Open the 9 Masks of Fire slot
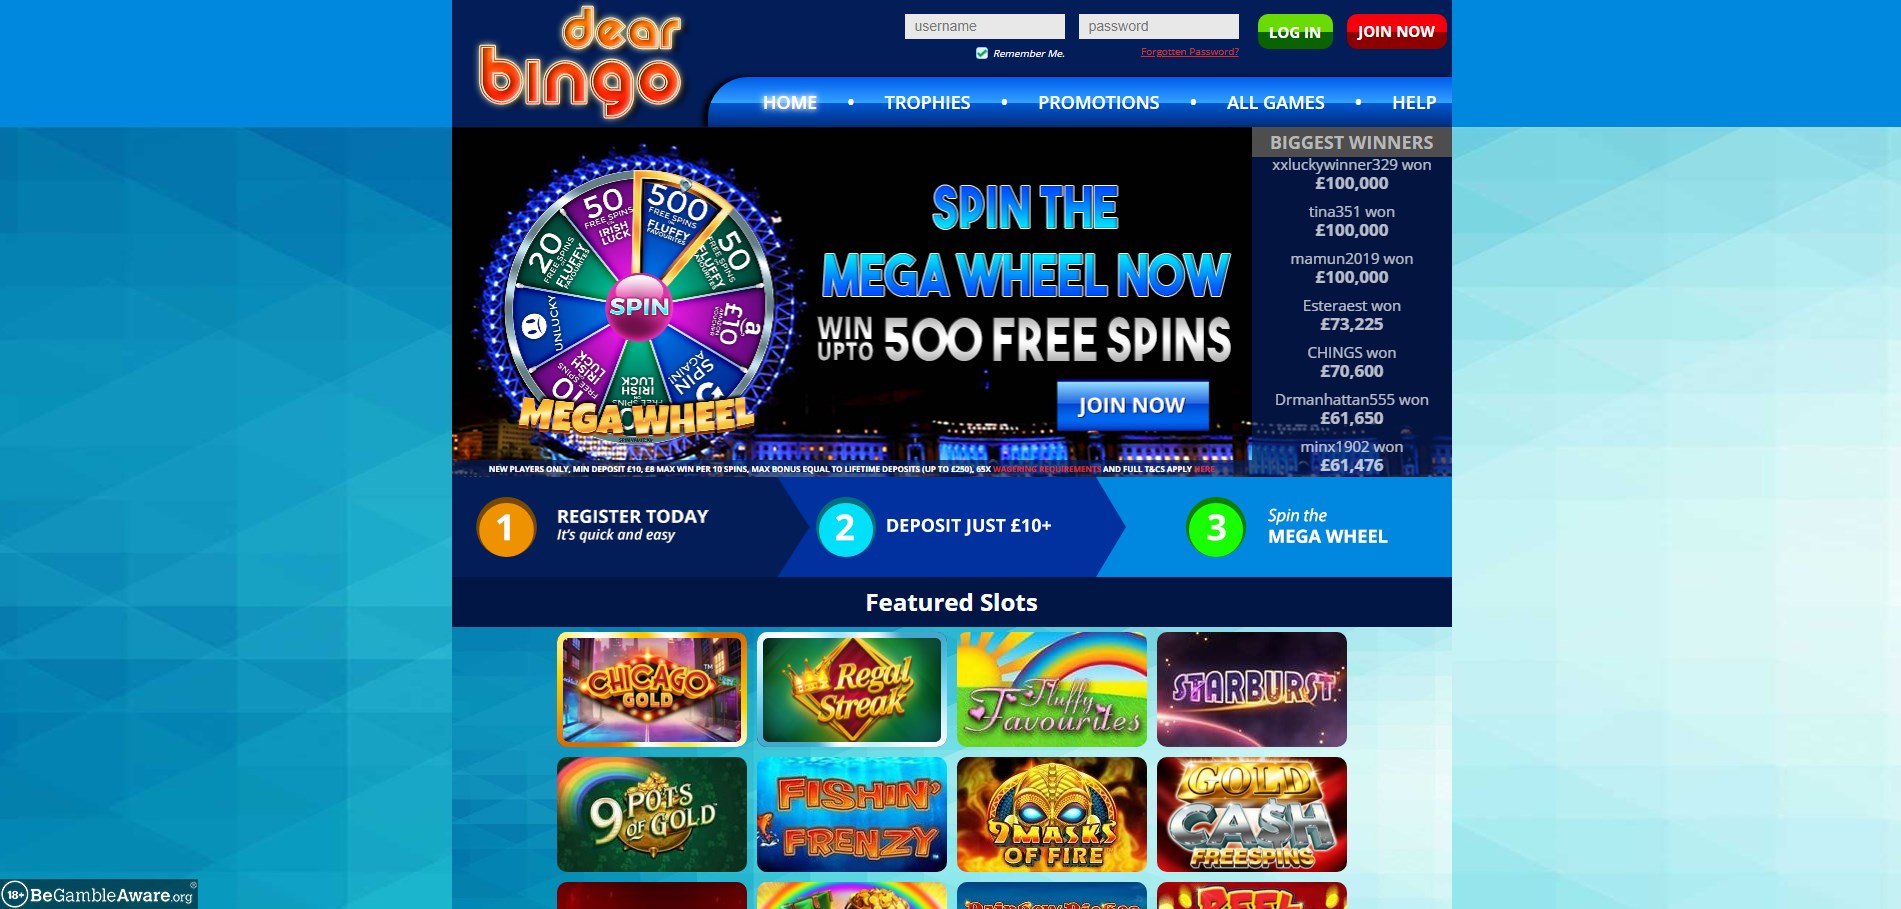 [1052, 814]
